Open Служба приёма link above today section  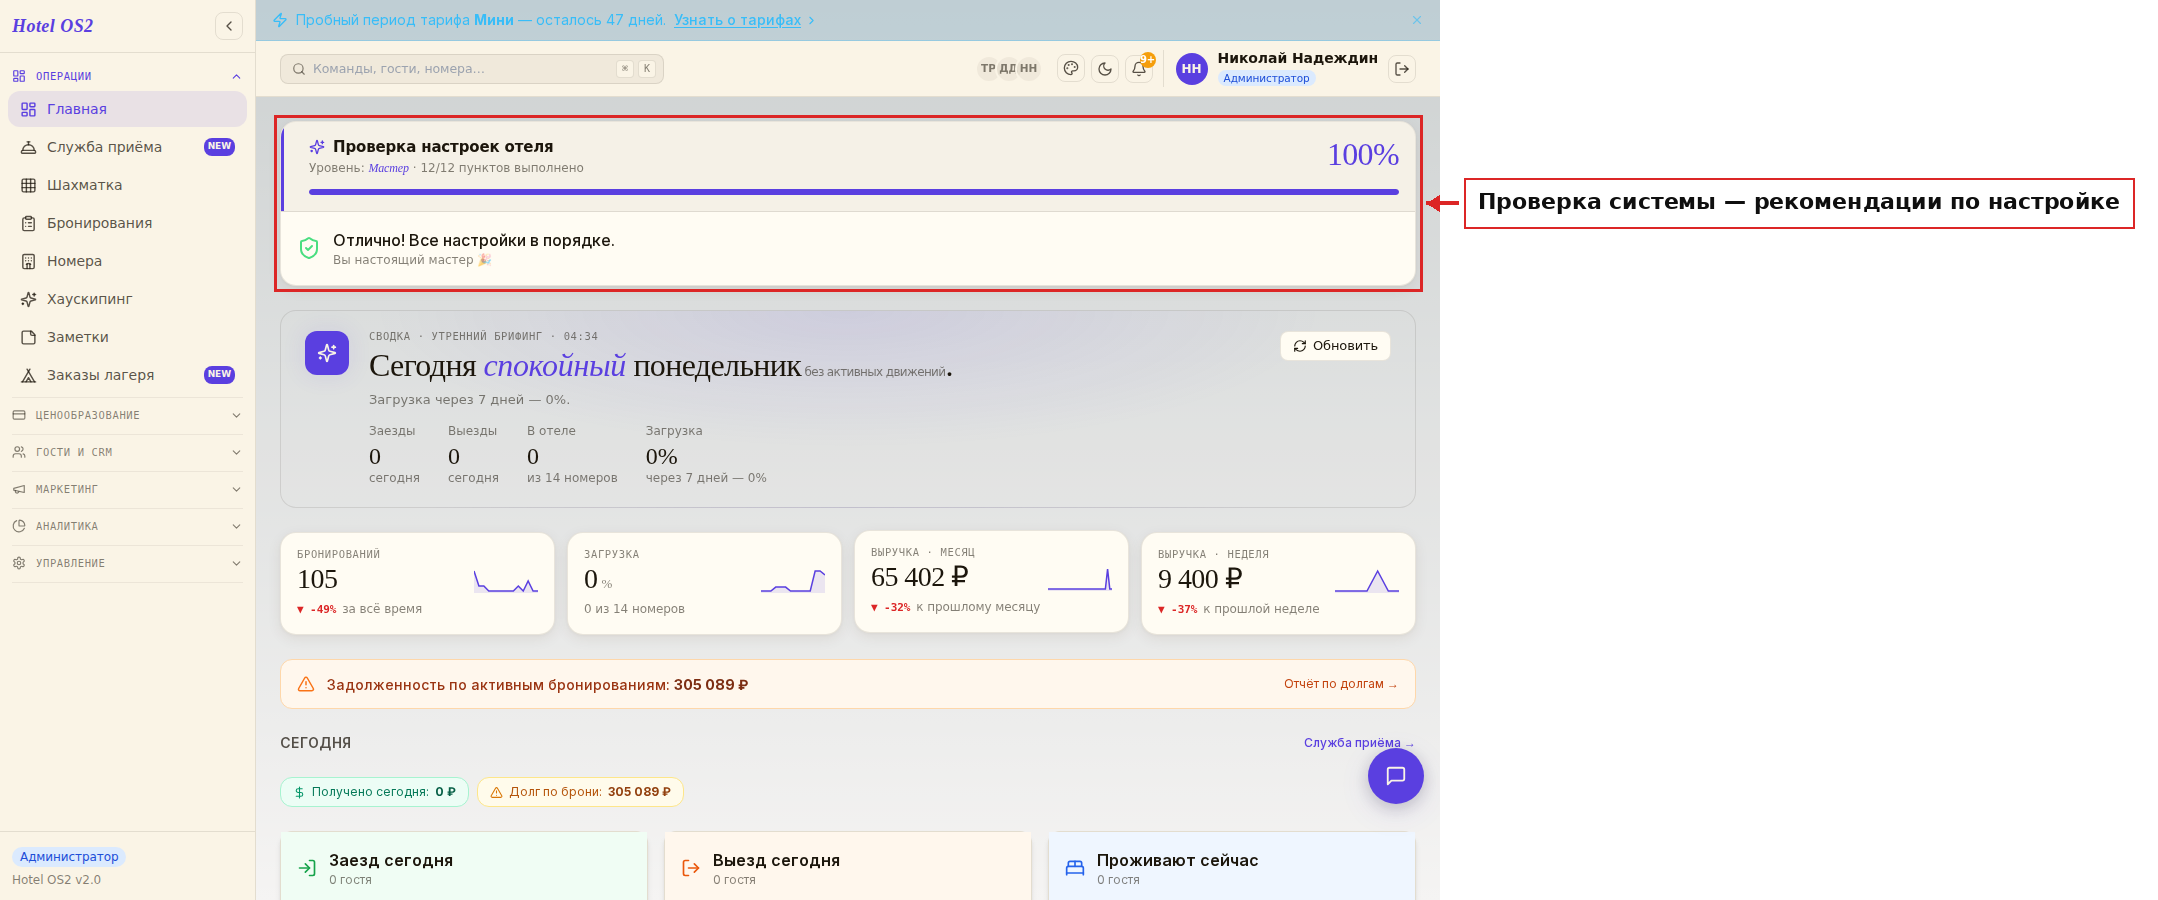1358,743
